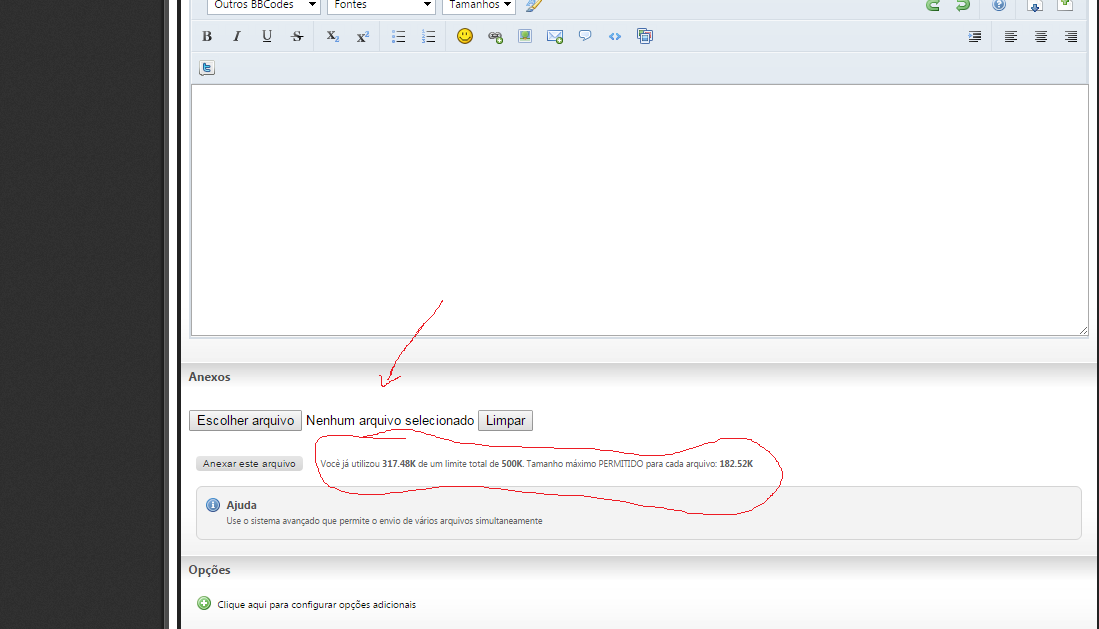Image resolution: width=1099 pixels, height=629 pixels.
Task: Apply subscript formatting
Action: tap(332, 36)
